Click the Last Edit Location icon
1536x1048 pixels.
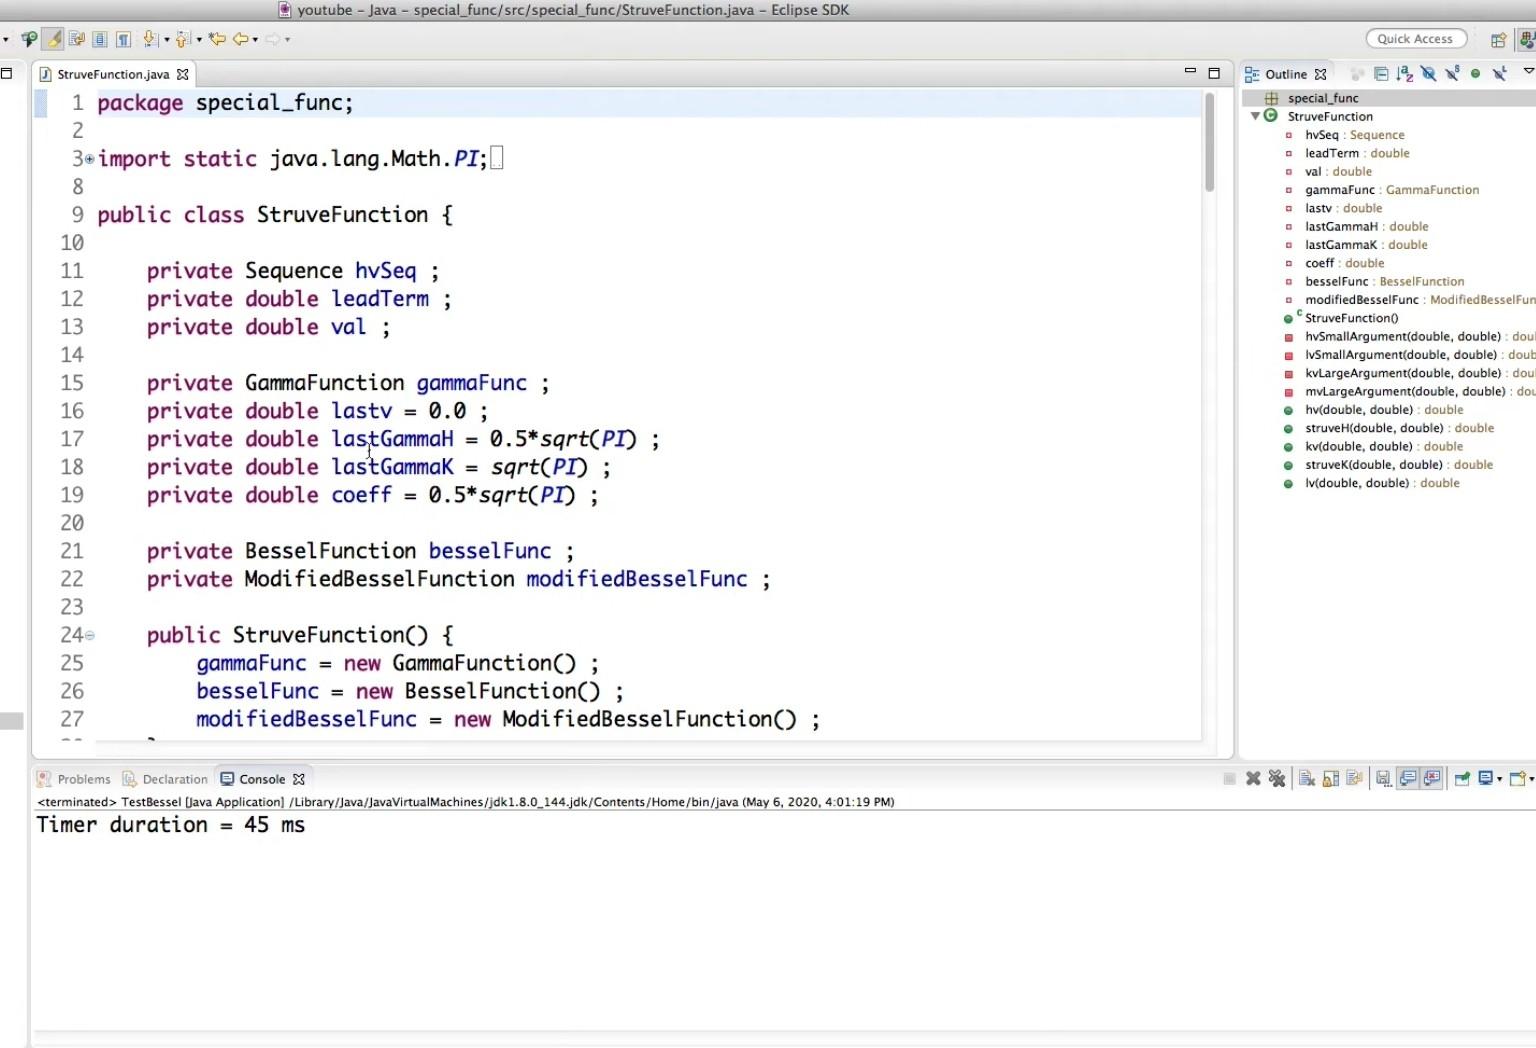[218, 39]
